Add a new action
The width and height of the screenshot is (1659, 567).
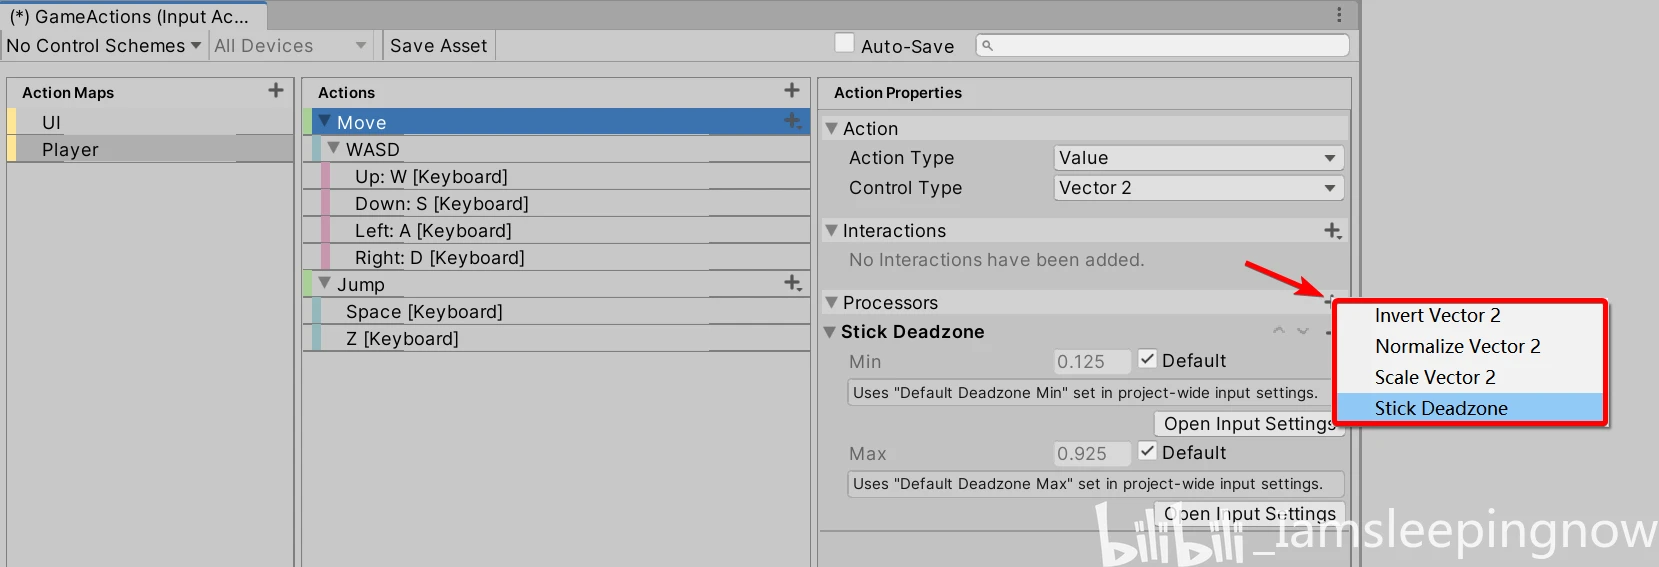792,91
